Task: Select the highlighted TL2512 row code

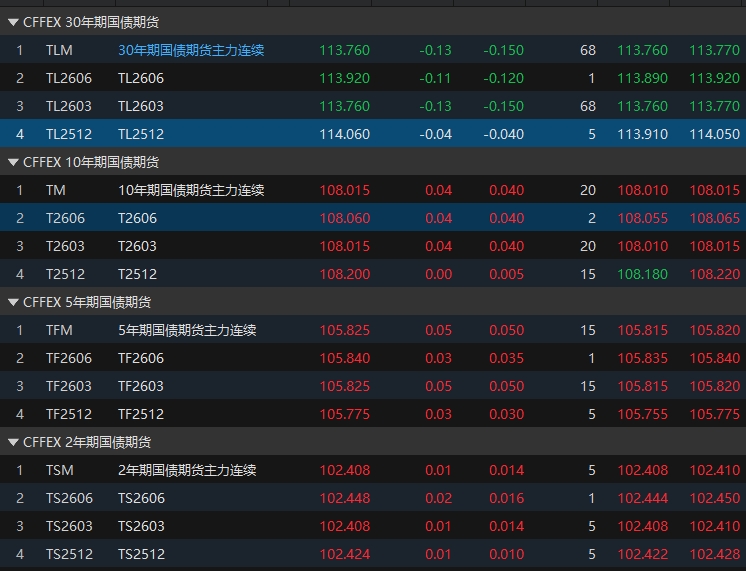Action: click(x=69, y=134)
